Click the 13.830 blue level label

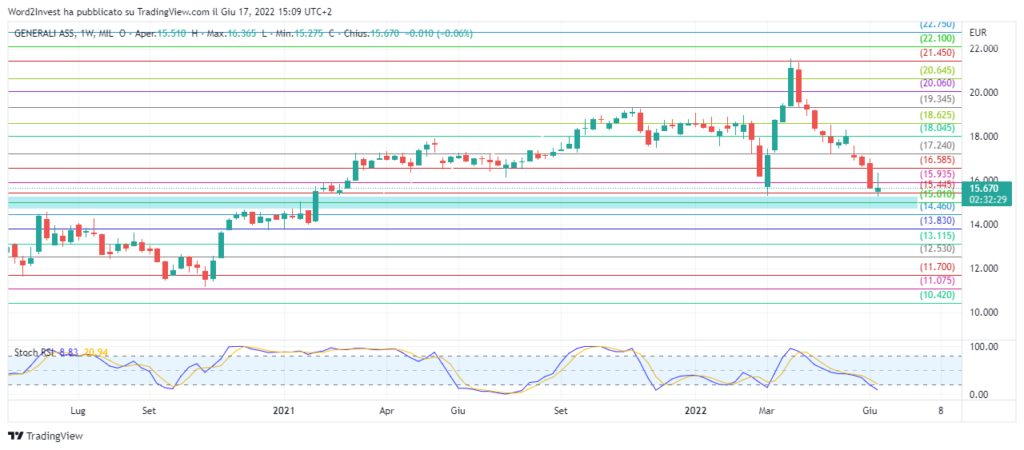(x=937, y=220)
